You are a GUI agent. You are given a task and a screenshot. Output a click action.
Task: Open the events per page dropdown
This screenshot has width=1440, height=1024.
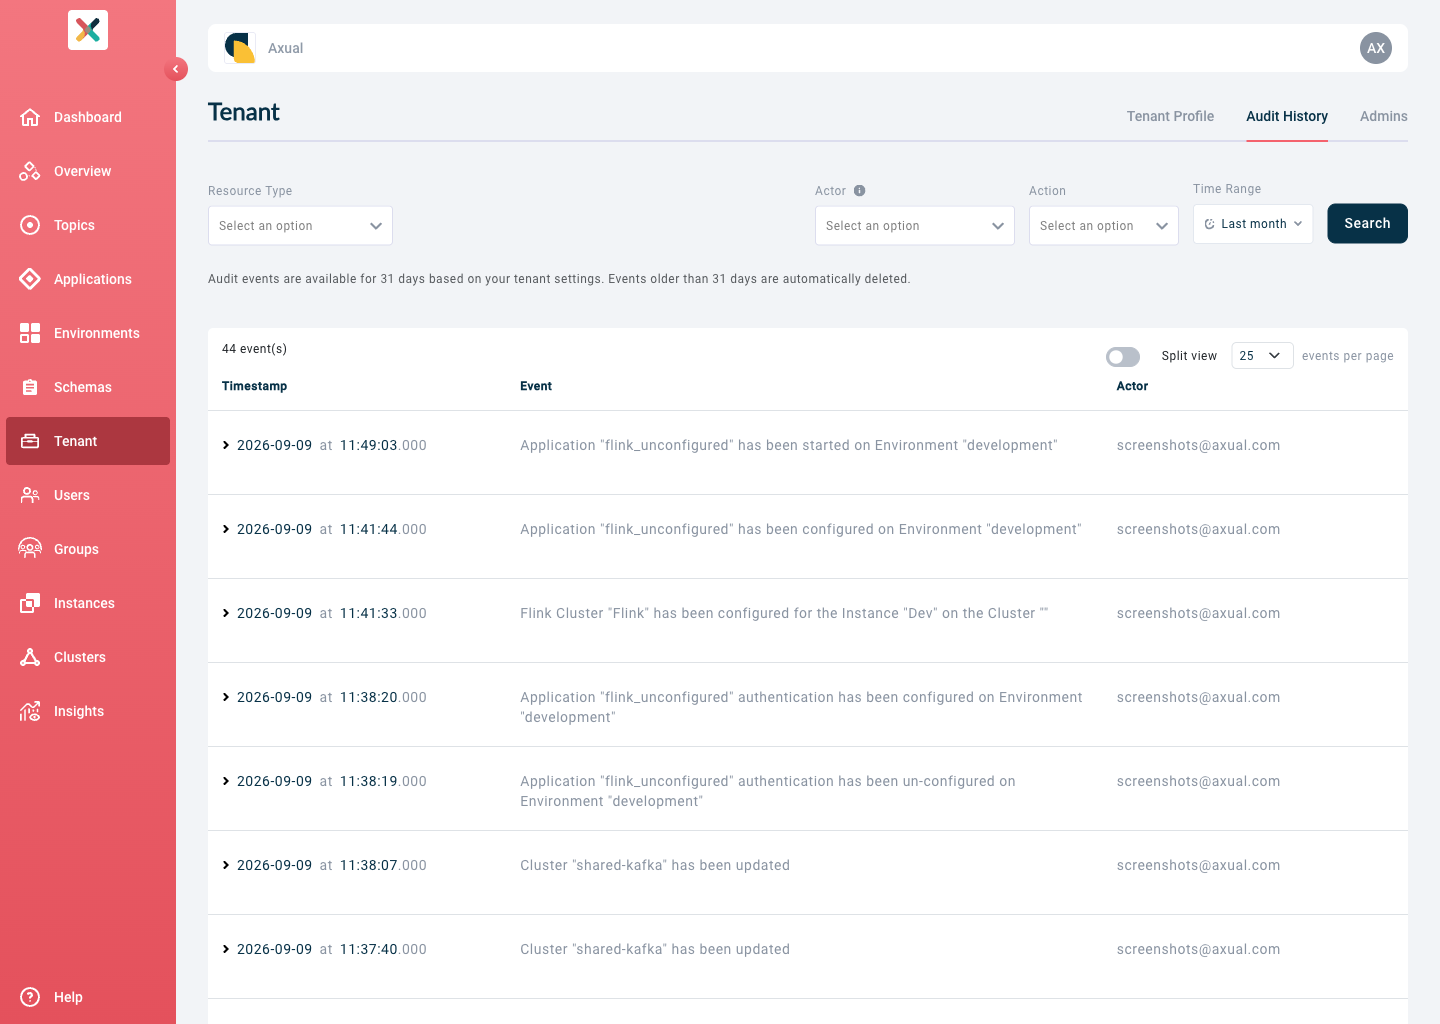[1262, 356]
